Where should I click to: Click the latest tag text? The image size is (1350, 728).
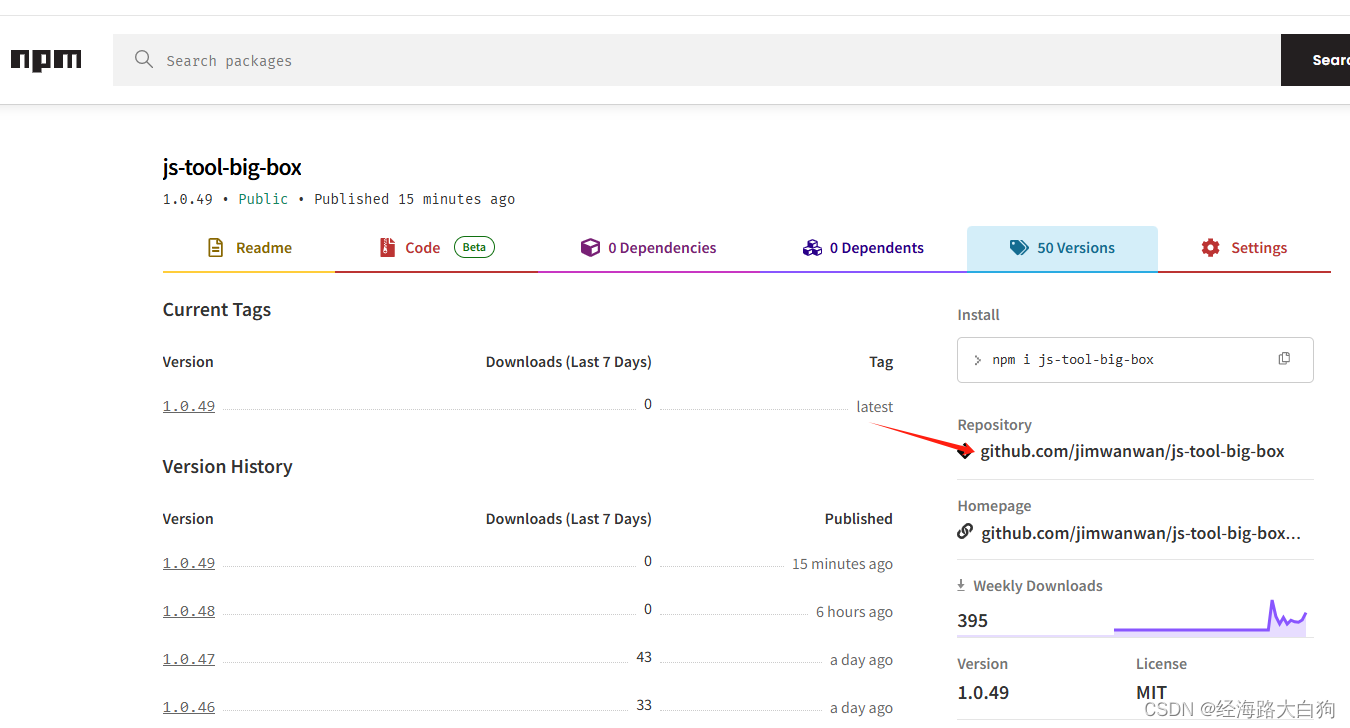click(875, 407)
